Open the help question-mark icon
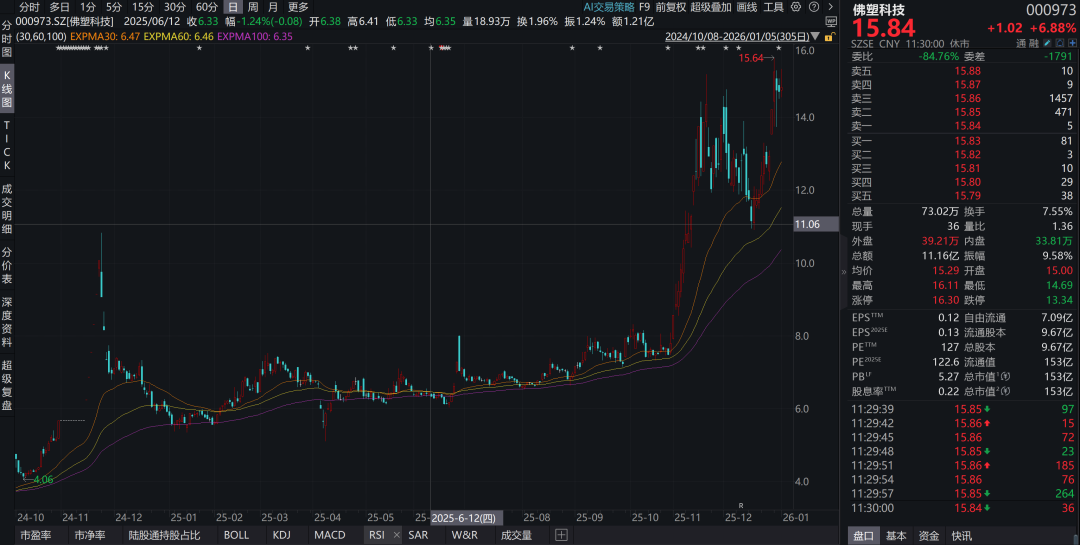This screenshot has height=545, width=1080. click(814, 7)
